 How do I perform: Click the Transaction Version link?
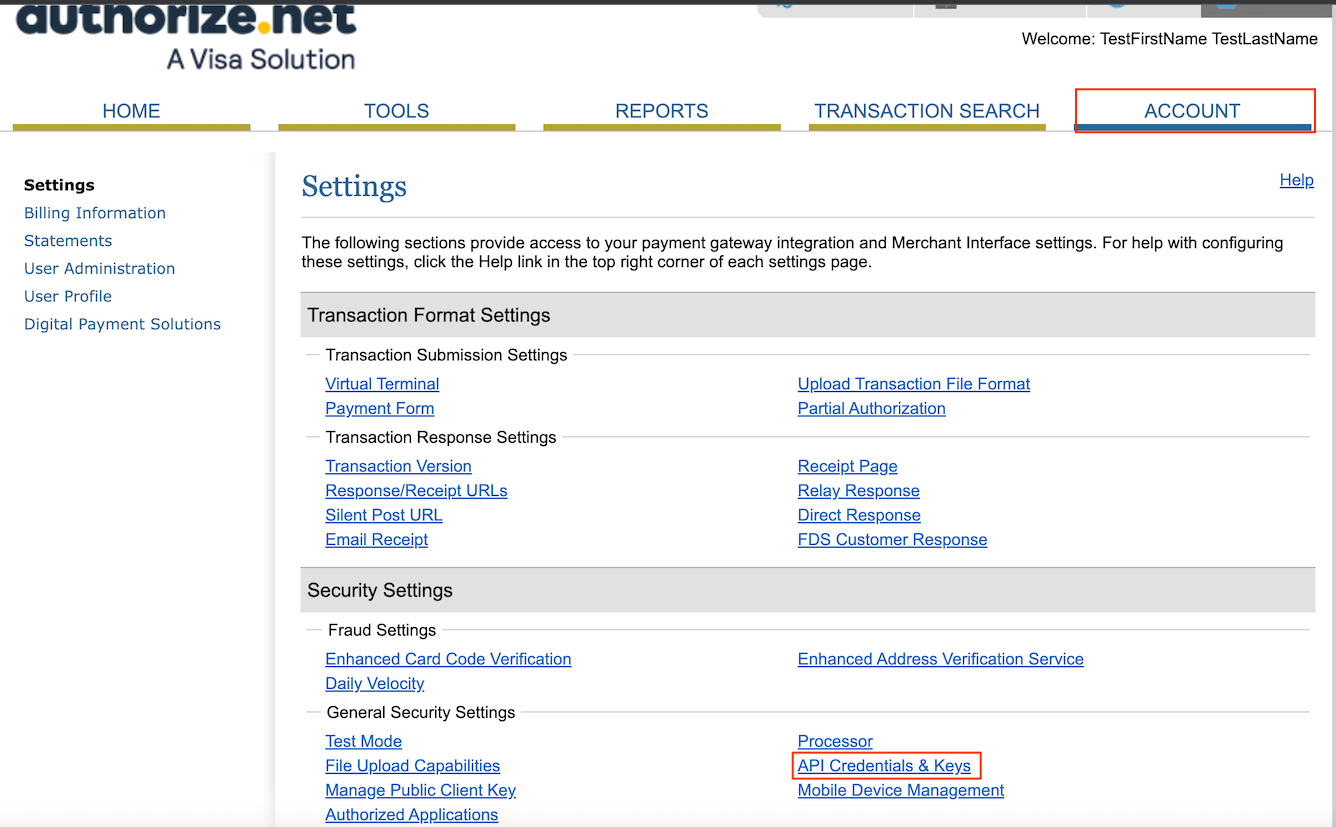tap(398, 466)
